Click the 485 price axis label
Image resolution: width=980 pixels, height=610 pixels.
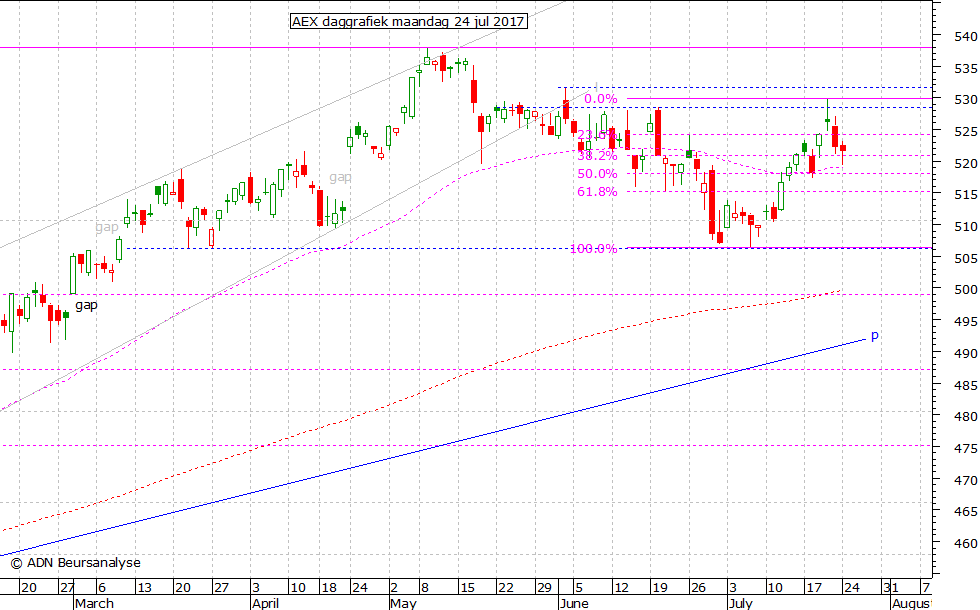click(x=966, y=385)
